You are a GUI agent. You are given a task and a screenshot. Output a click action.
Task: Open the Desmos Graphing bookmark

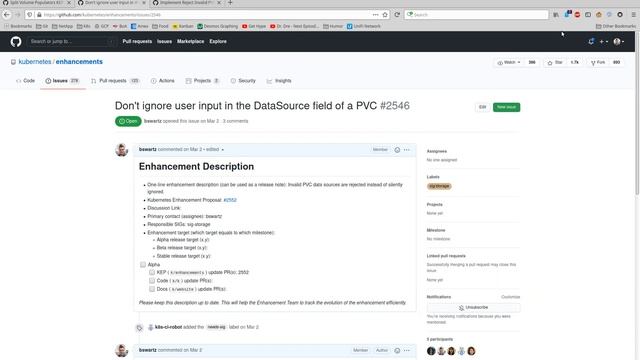click(x=218, y=26)
